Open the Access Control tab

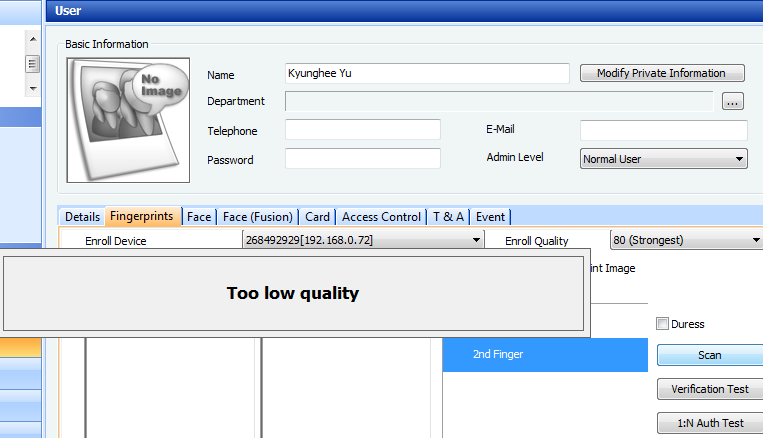click(x=381, y=217)
